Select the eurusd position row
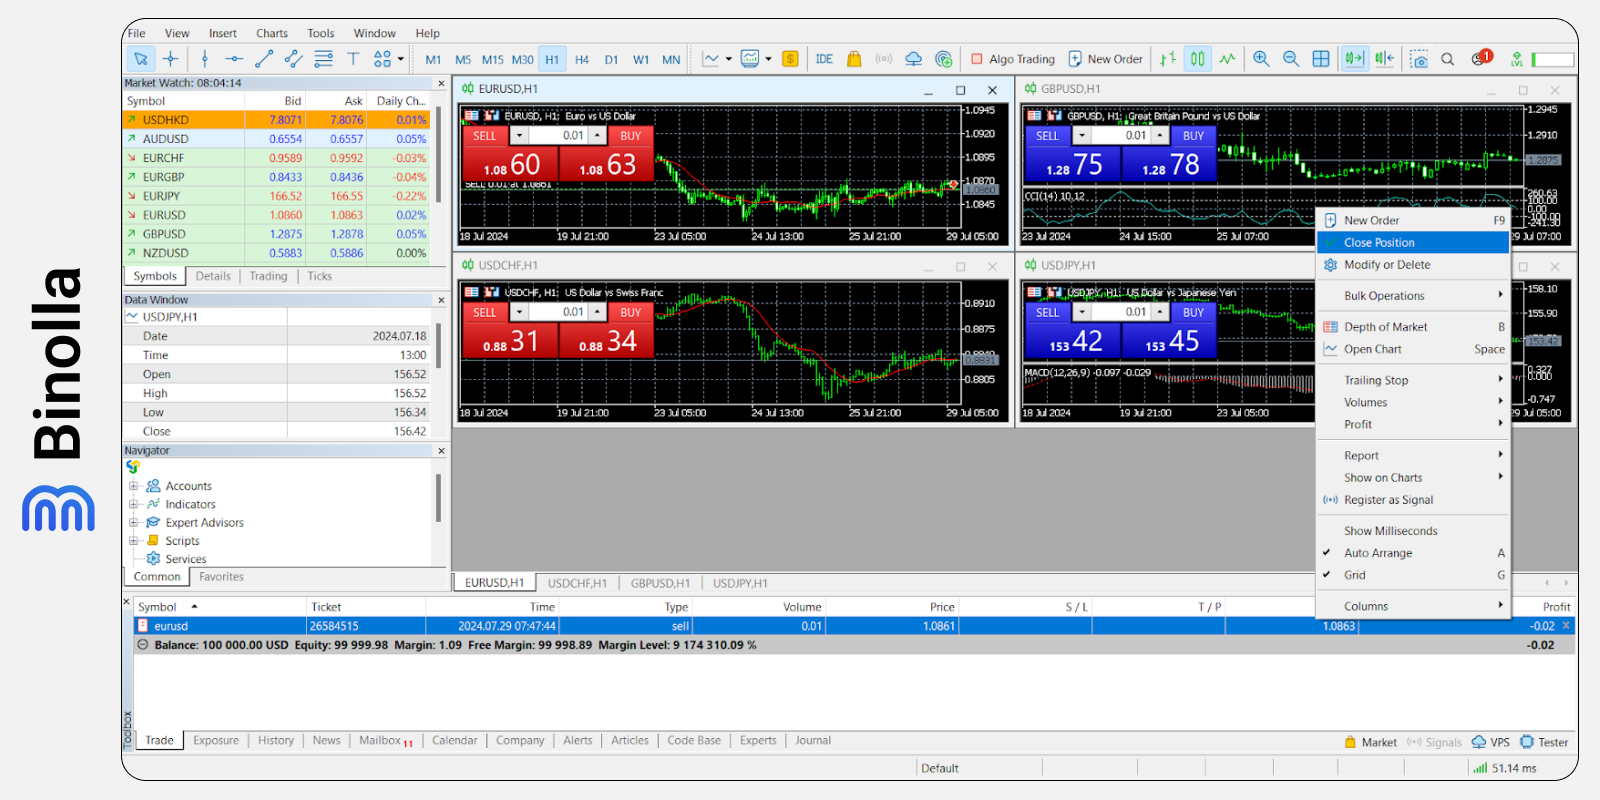 pyautogui.click(x=855, y=626)
